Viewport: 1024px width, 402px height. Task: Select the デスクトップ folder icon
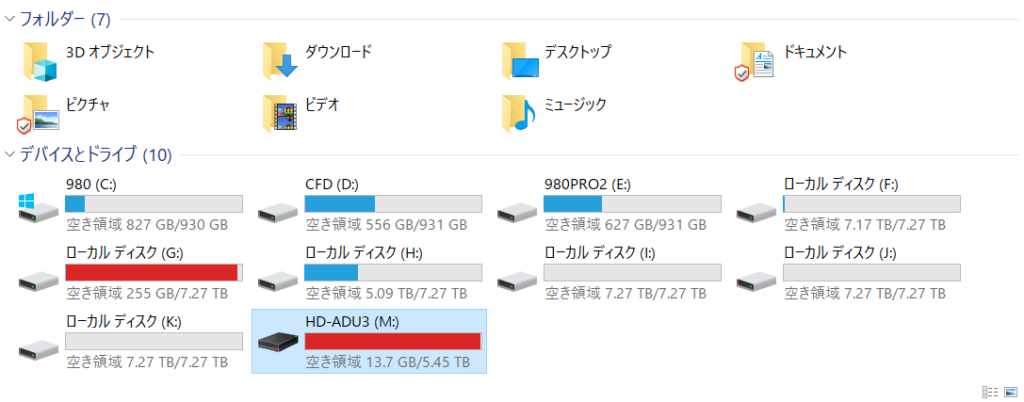[x=520, y=61]
